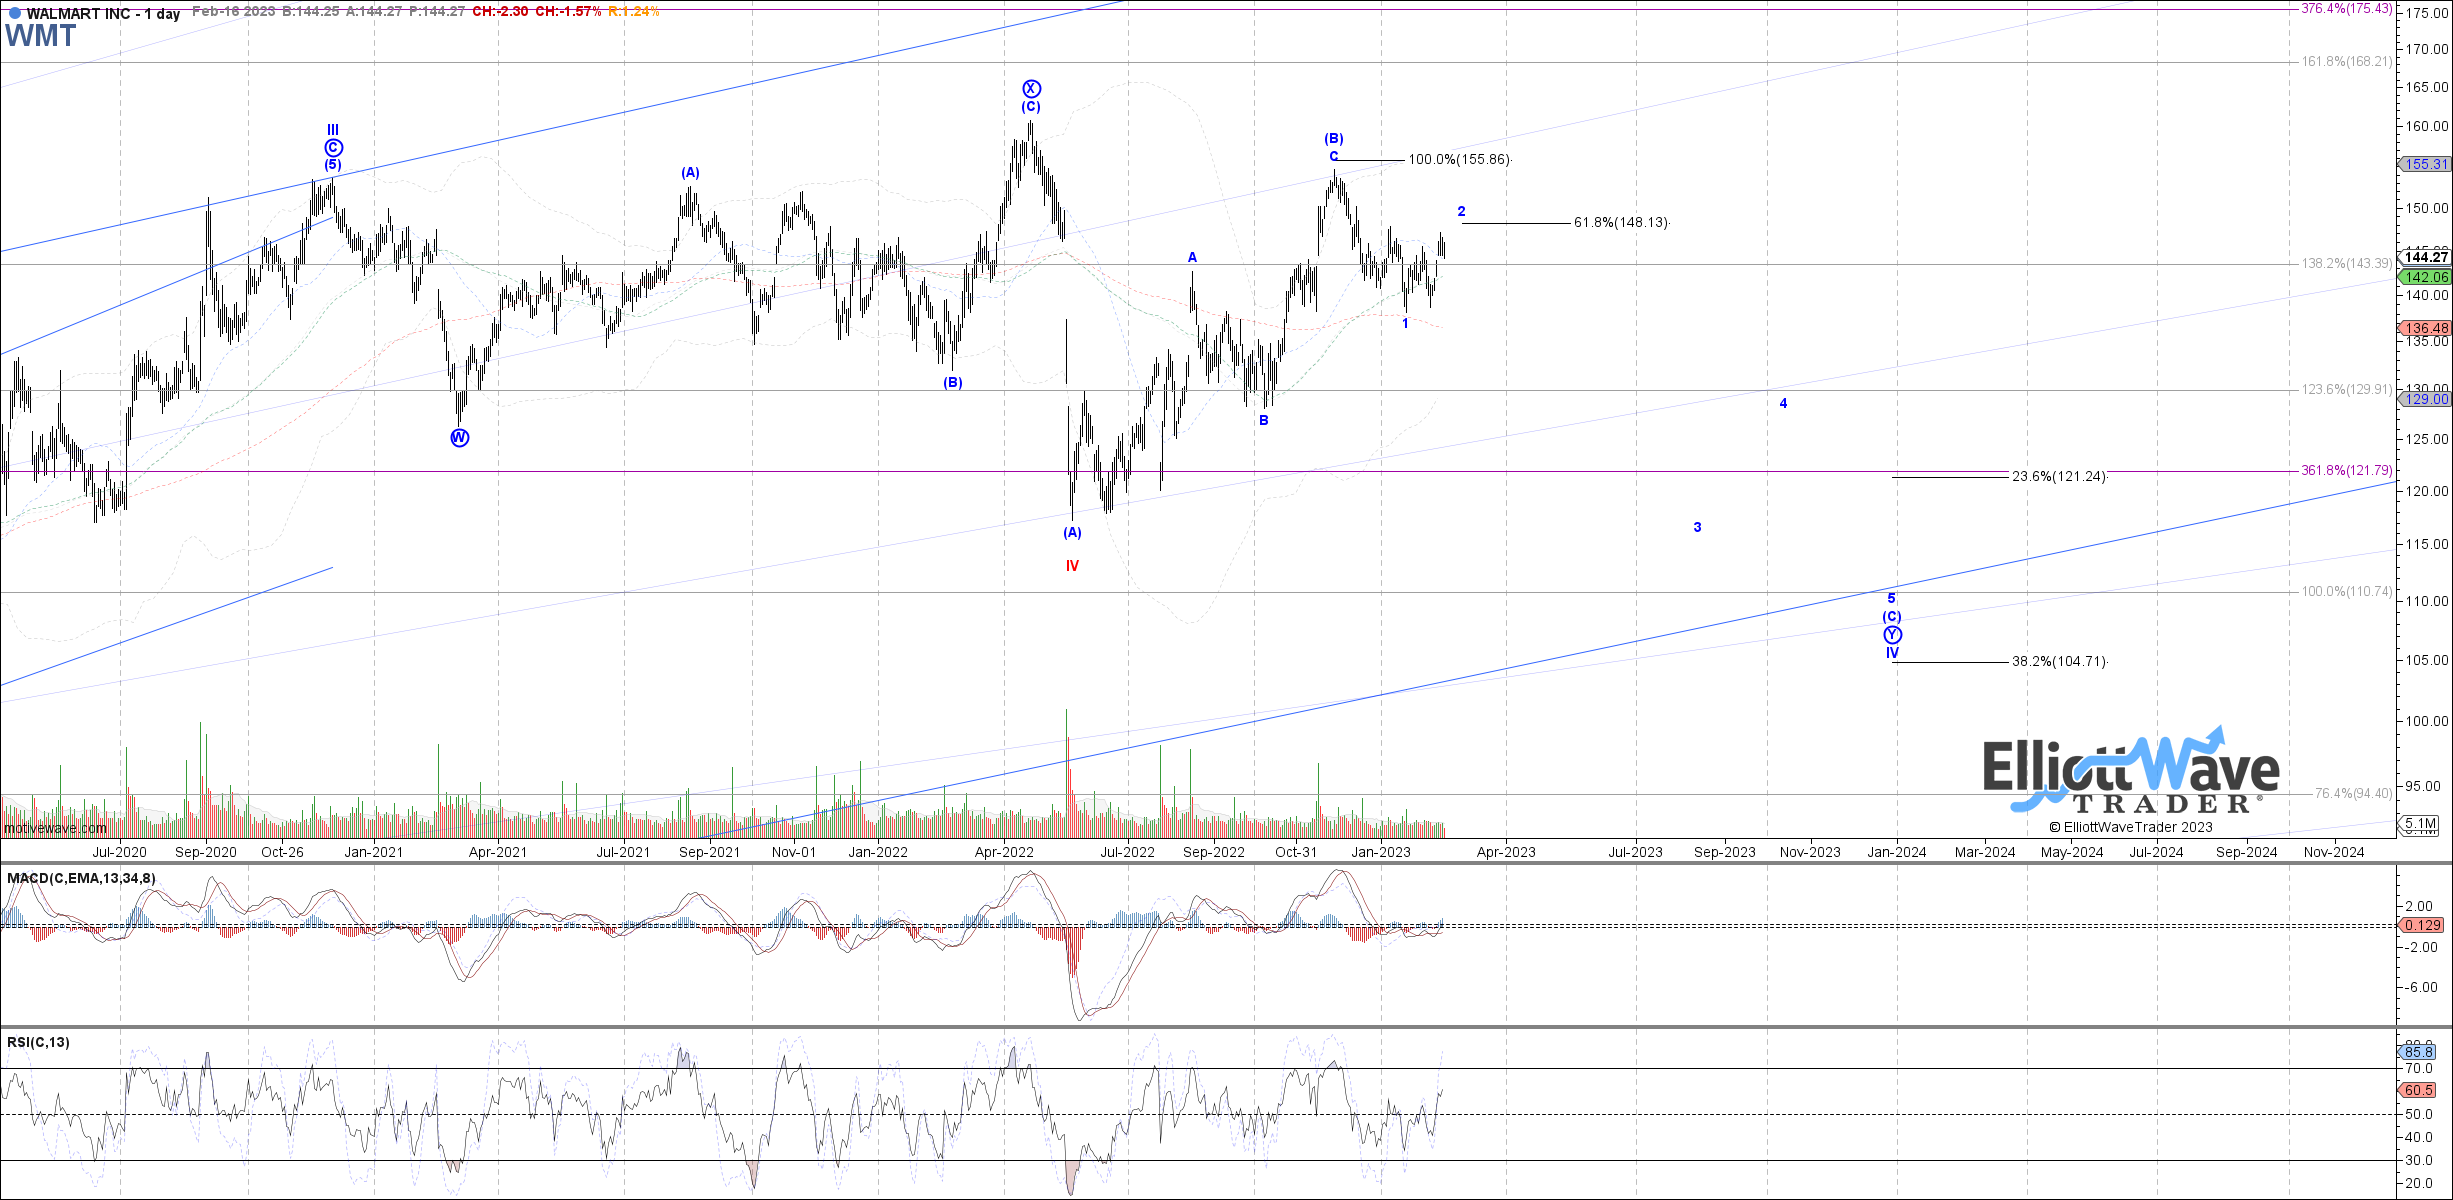Select the circled W wave label
Image resolution: width=2453 pixels, height=1200 pixels.
[459, 438]
